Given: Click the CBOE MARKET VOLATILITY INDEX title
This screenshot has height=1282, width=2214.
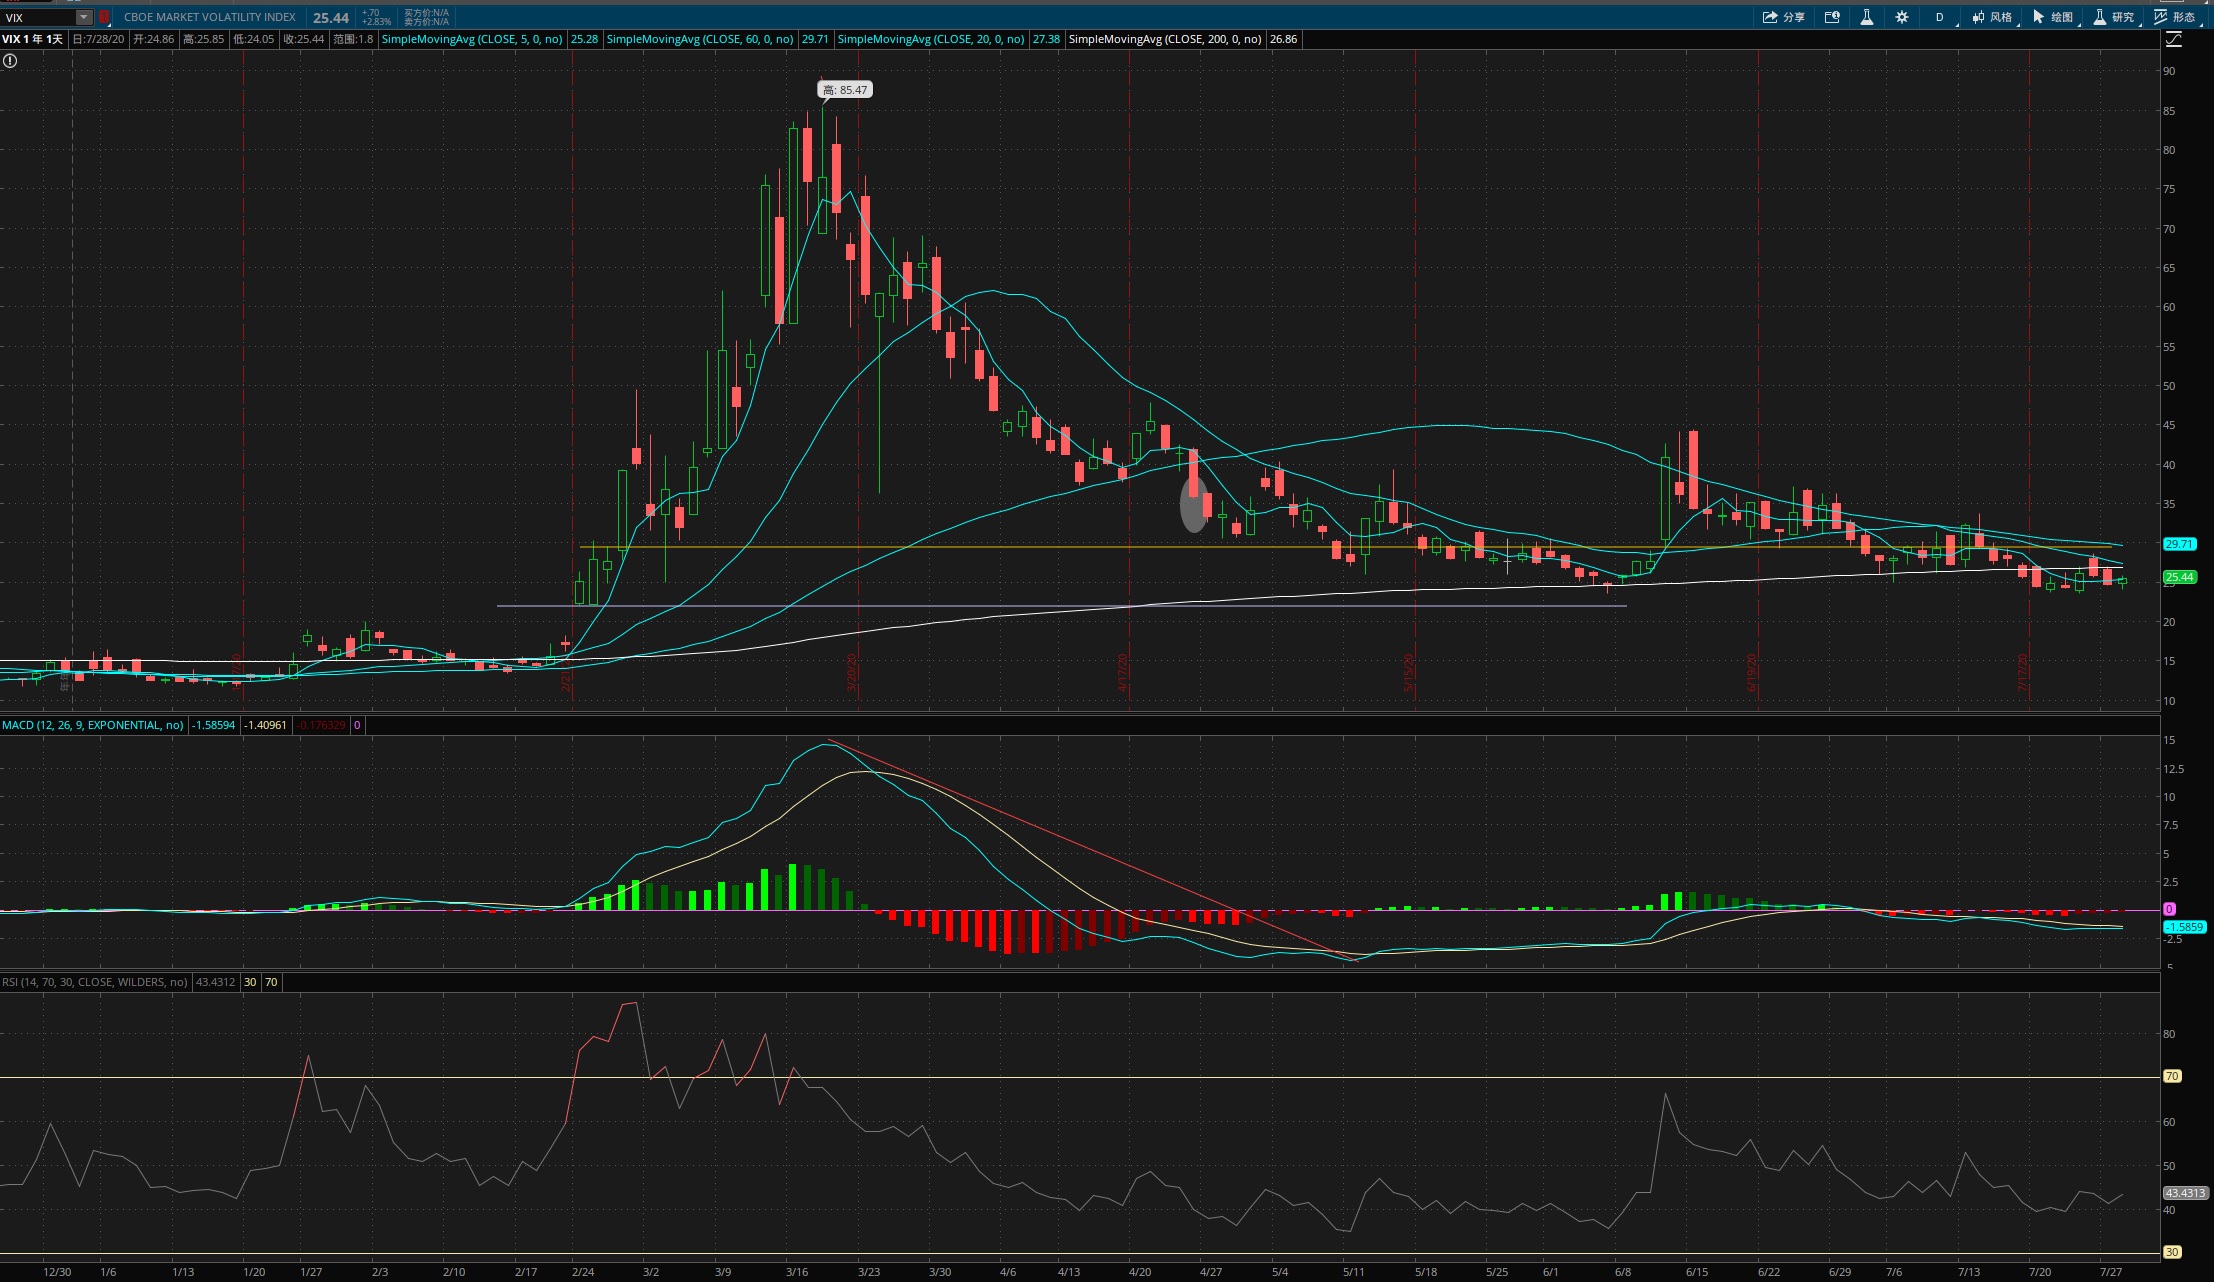Looking at the screenshot, I should tap(210, 17).
